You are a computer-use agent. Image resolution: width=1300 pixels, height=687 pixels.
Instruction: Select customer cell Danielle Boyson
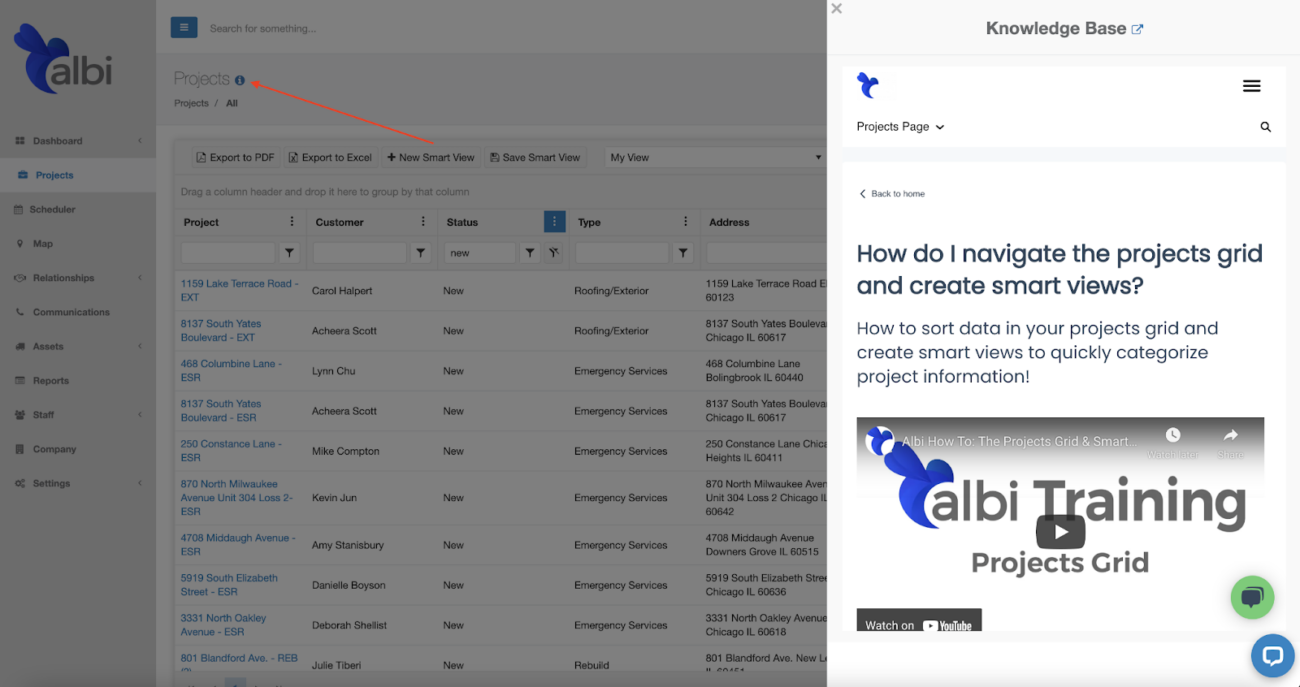click(348, 585)
